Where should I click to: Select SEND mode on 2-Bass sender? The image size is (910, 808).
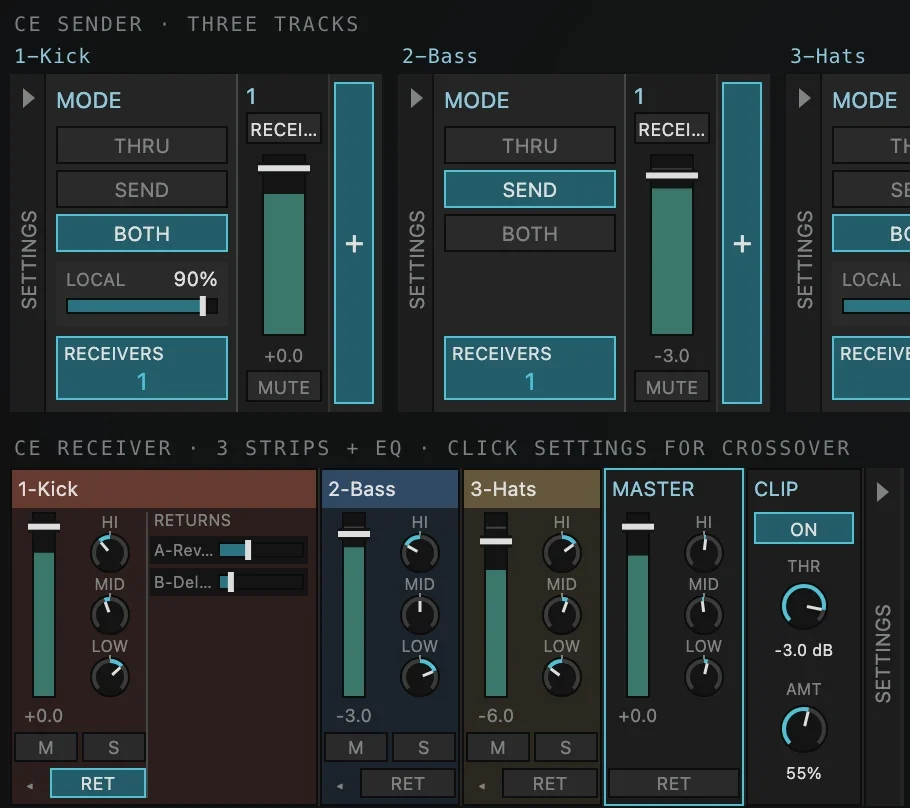pyautogui.click(x=530, y=189)
